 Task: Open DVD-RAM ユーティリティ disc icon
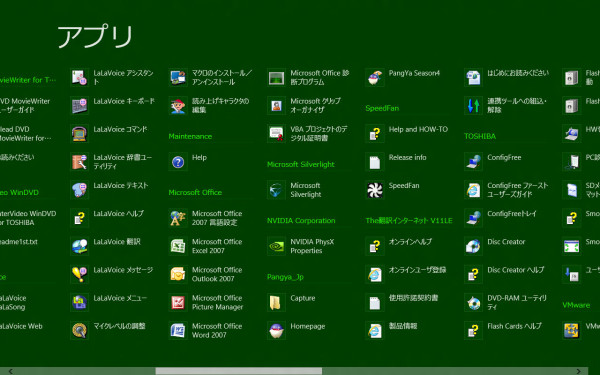point(473,303)
